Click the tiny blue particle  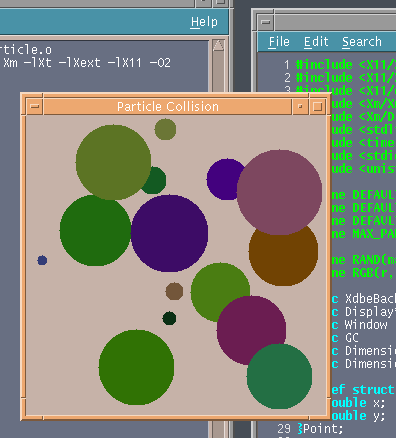(x=42, y=260)
